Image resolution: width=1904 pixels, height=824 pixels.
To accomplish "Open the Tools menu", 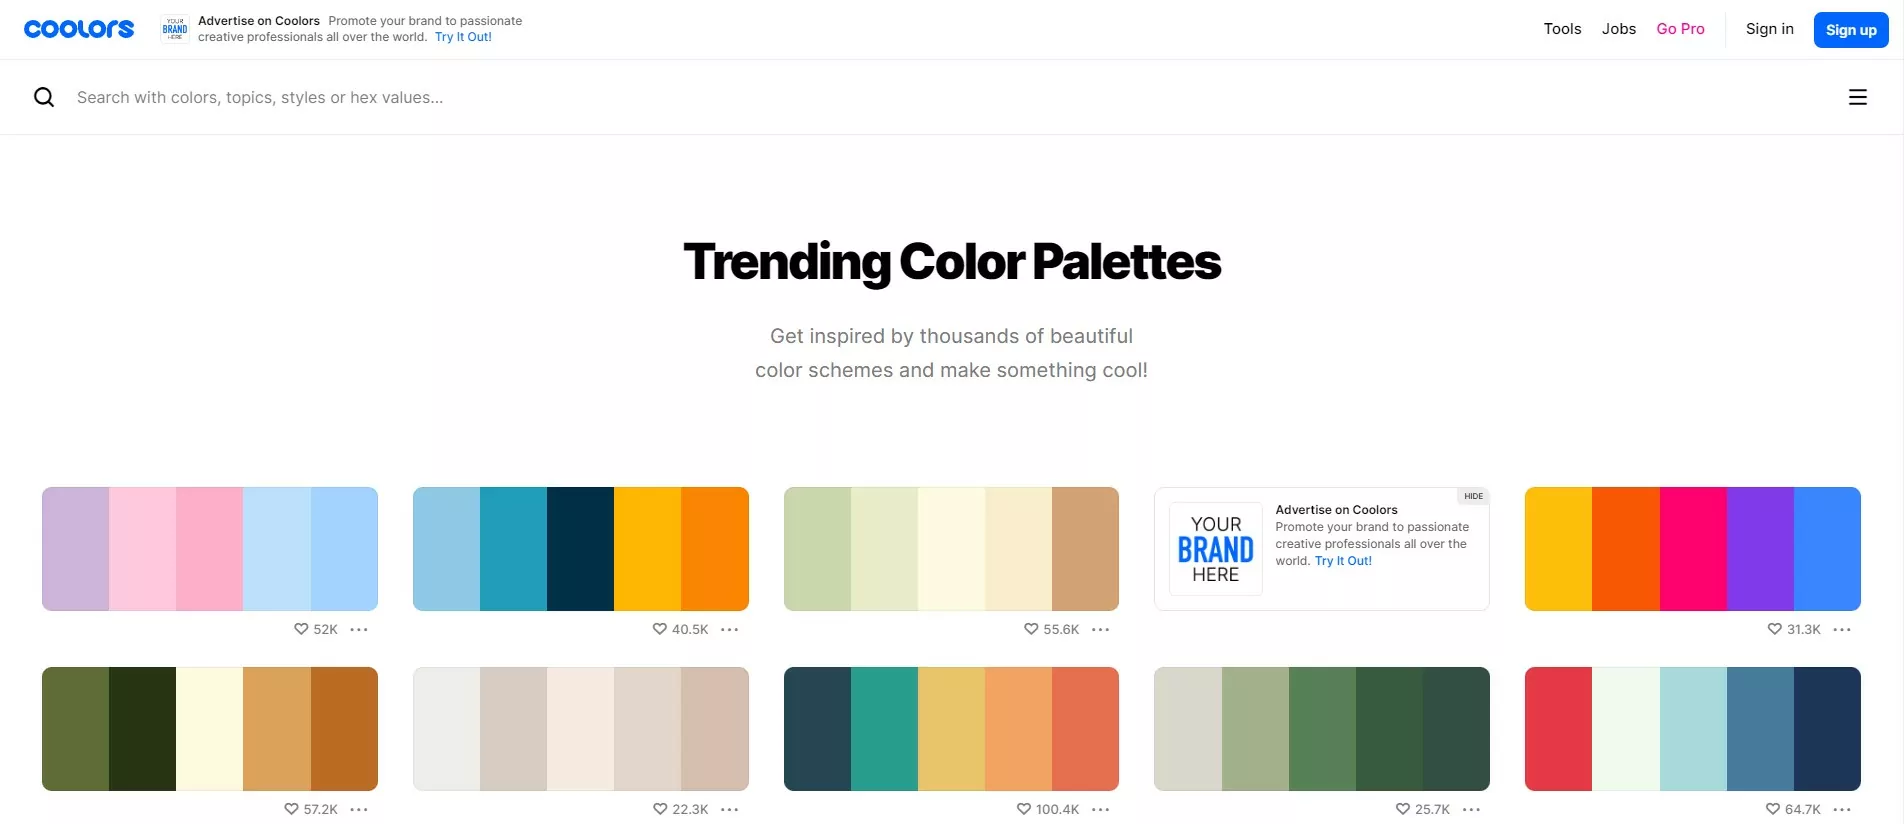I will 1562,28.
